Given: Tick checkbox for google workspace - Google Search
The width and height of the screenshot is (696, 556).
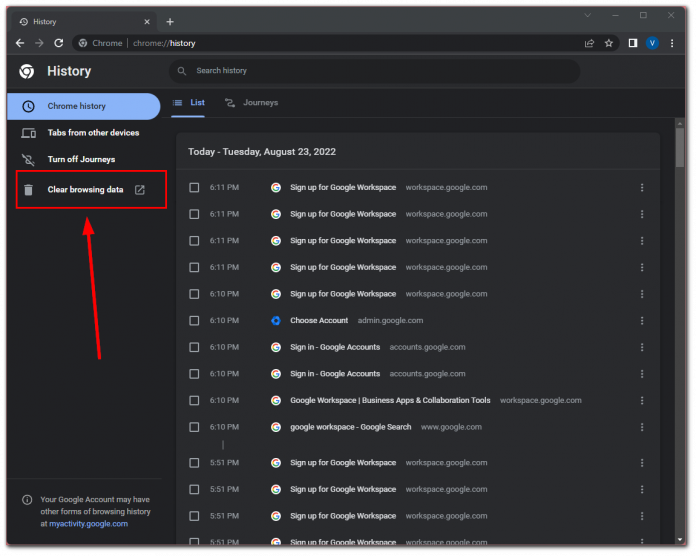Looking at the screenshot, I should (x=194, y=427).
